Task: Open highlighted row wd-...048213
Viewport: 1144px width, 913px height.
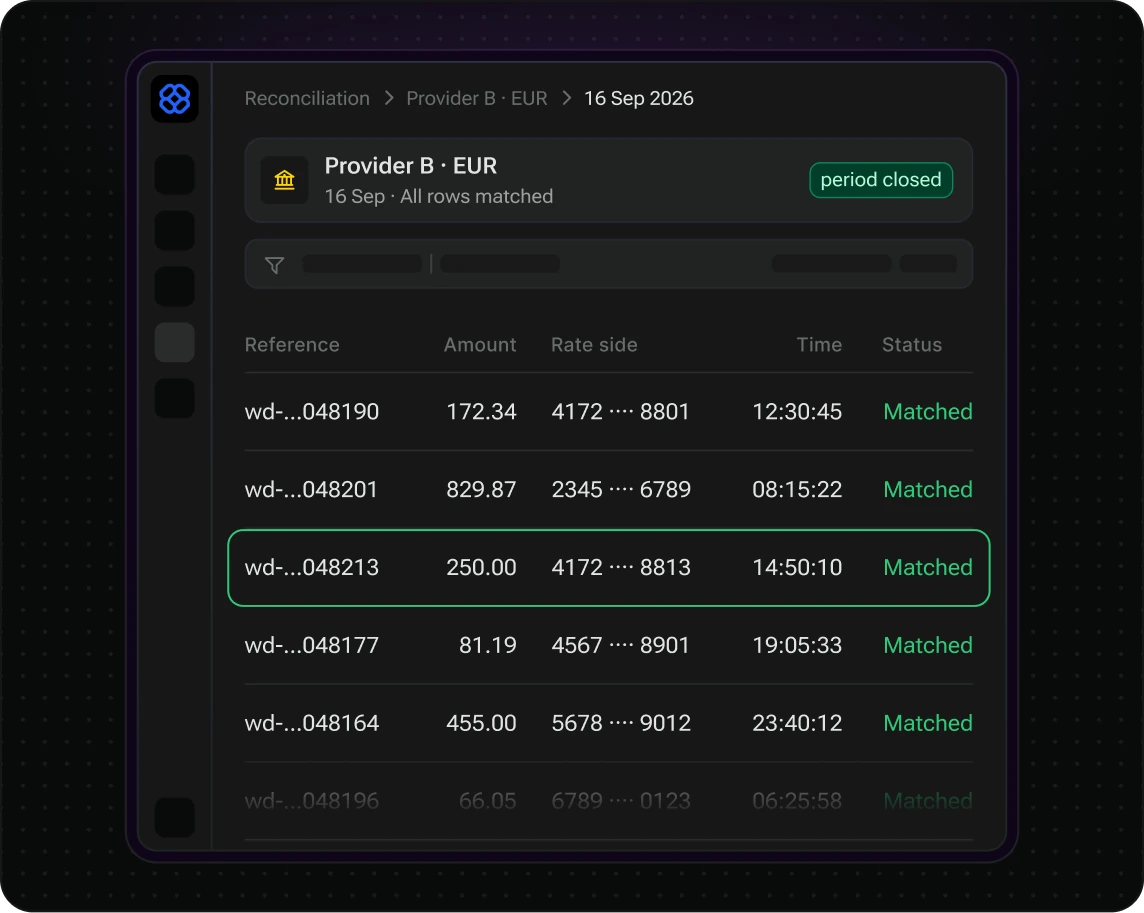Action: point(608,568)
